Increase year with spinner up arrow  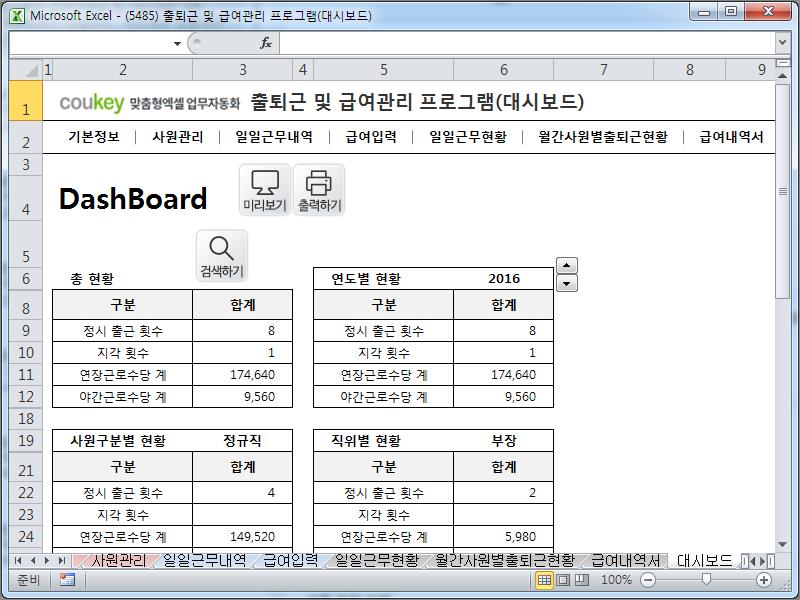click(x=566, y=265)
